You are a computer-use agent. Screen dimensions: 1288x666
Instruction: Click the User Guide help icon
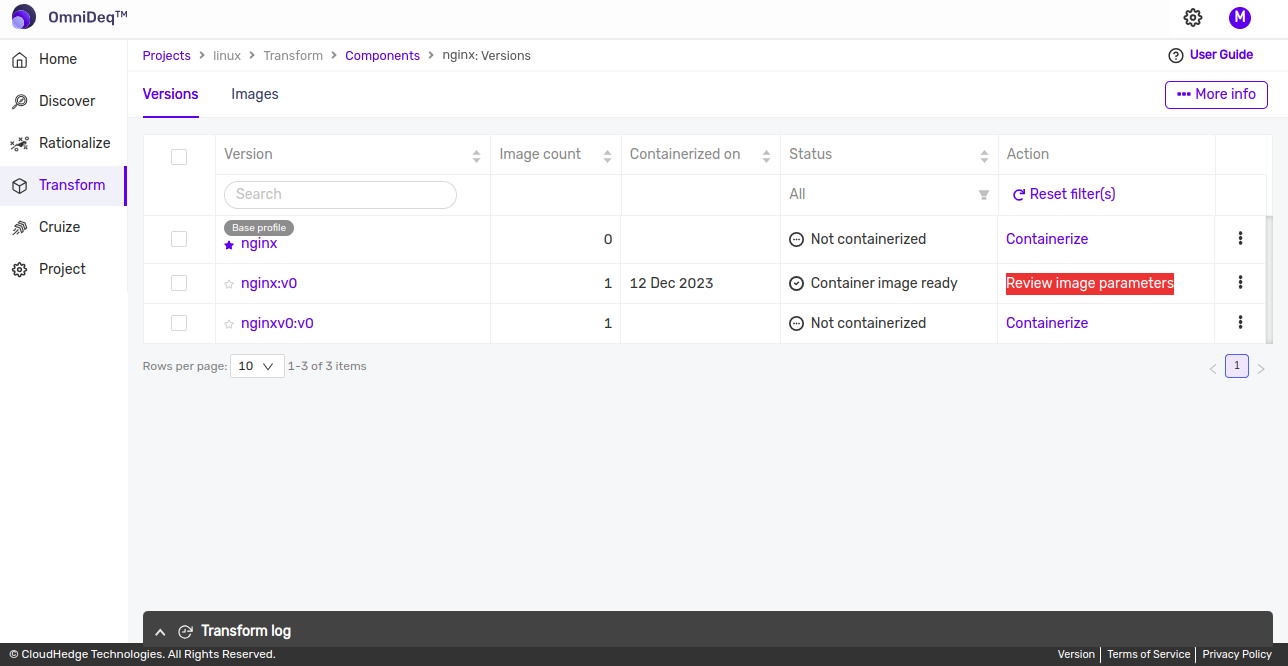(1176, 55)
